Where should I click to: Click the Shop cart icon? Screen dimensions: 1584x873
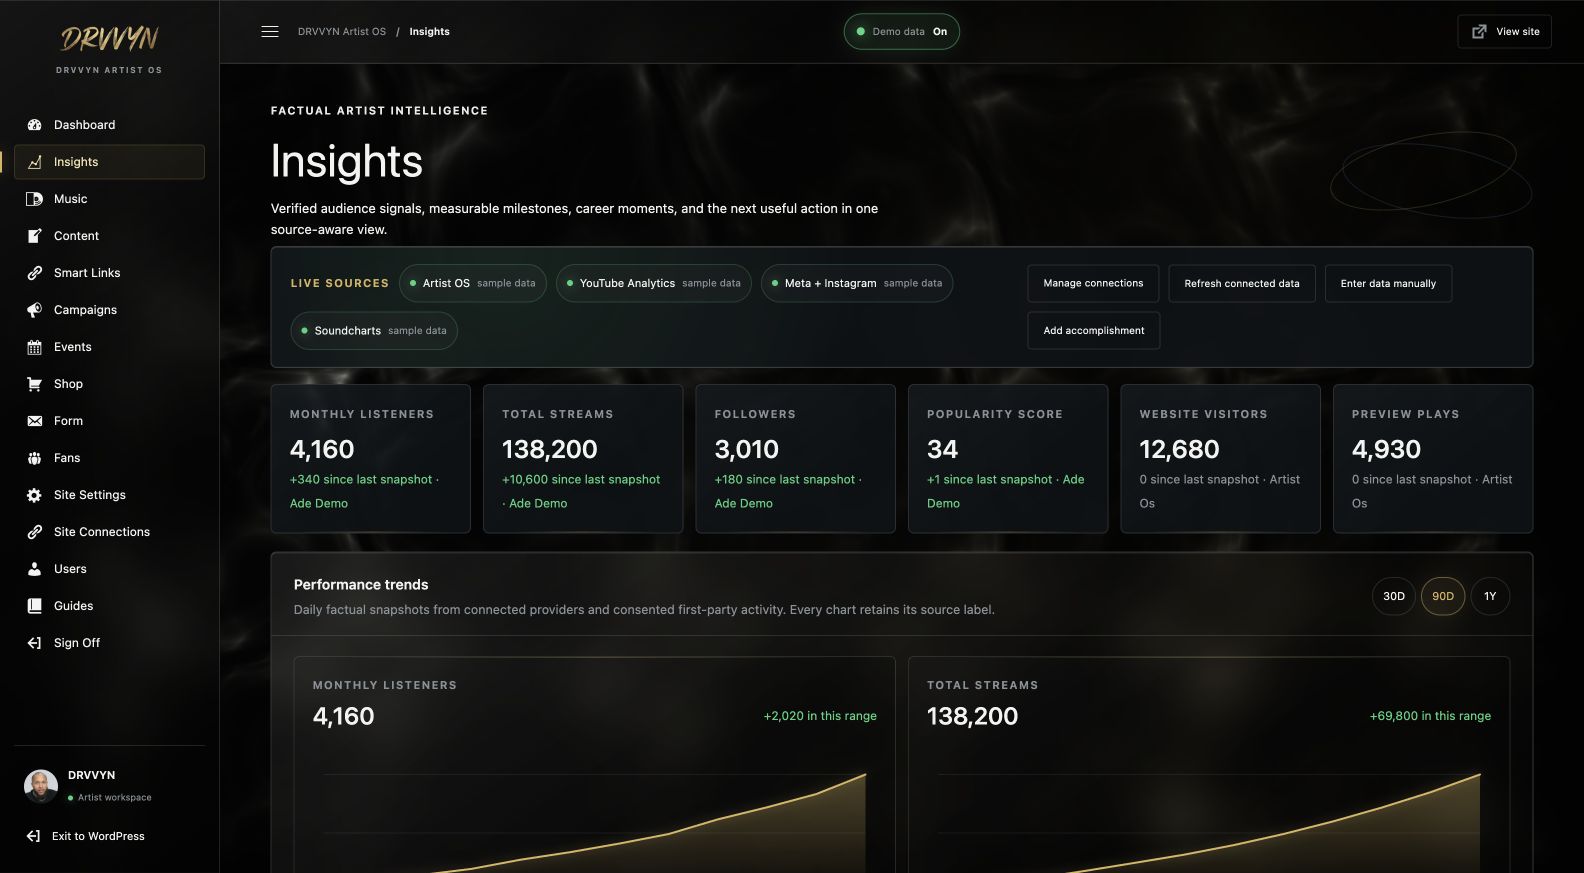click(34, 384)
